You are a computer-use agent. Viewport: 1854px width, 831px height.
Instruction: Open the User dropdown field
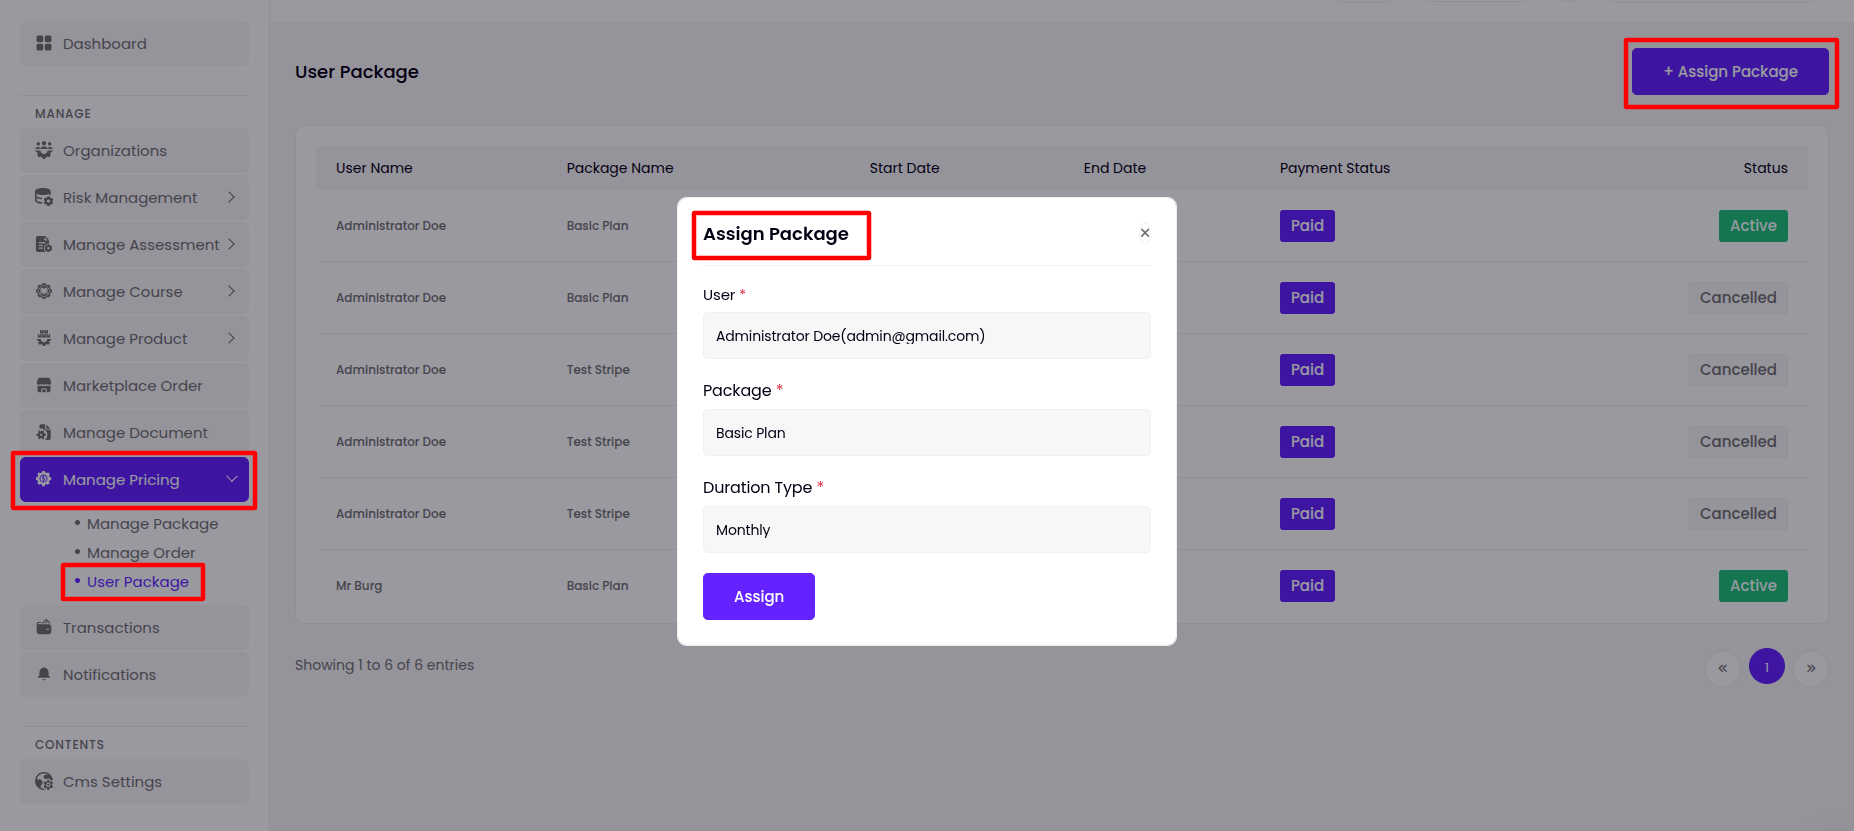tap(926, 336)
